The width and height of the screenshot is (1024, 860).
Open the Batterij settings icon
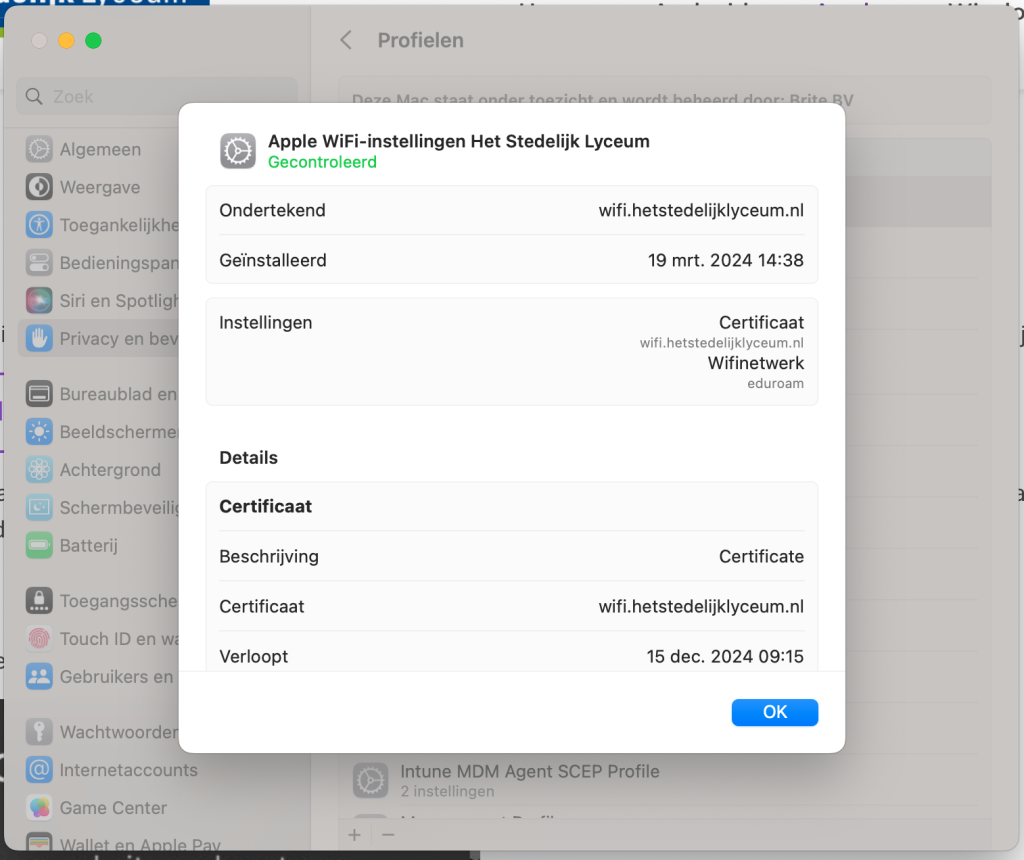point(39,546)
